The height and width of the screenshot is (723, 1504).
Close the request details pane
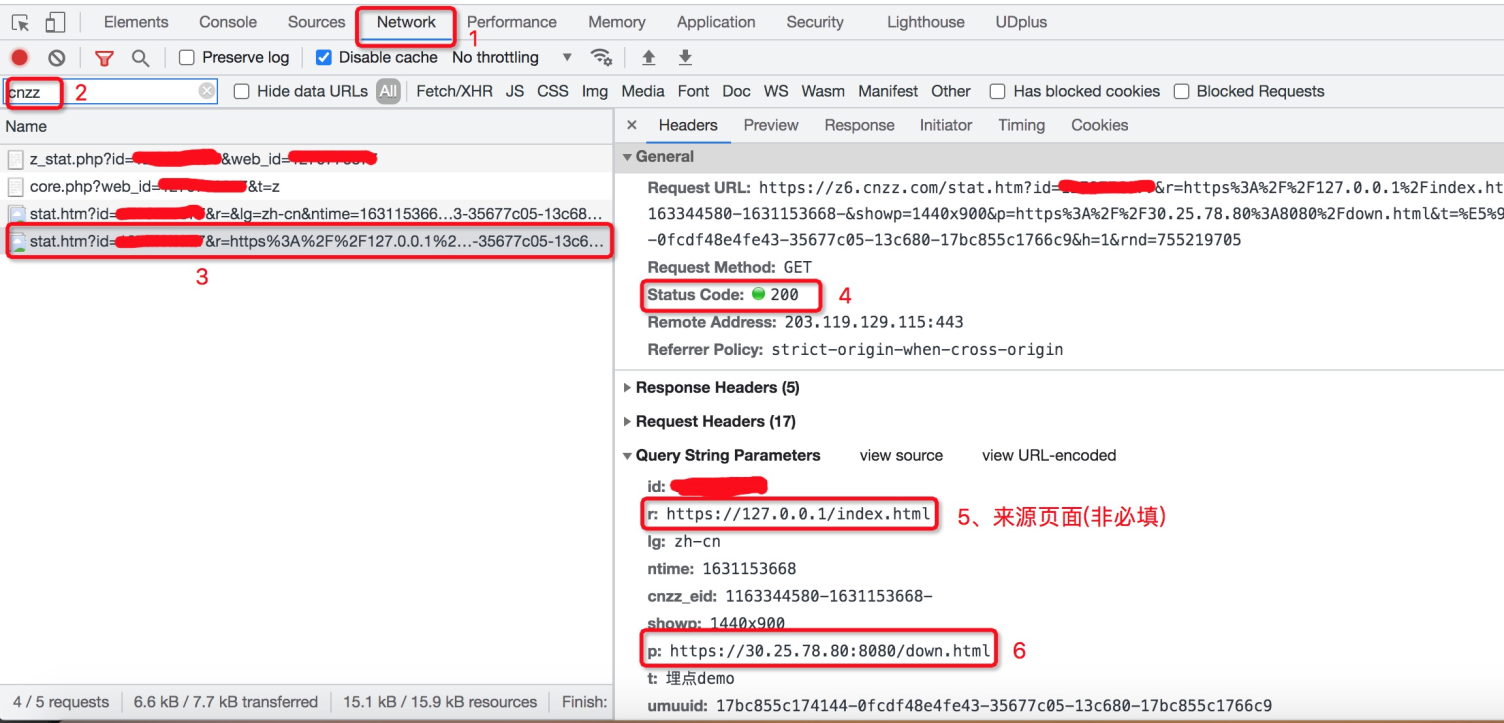pyautogui.click(x=631, y=125)
